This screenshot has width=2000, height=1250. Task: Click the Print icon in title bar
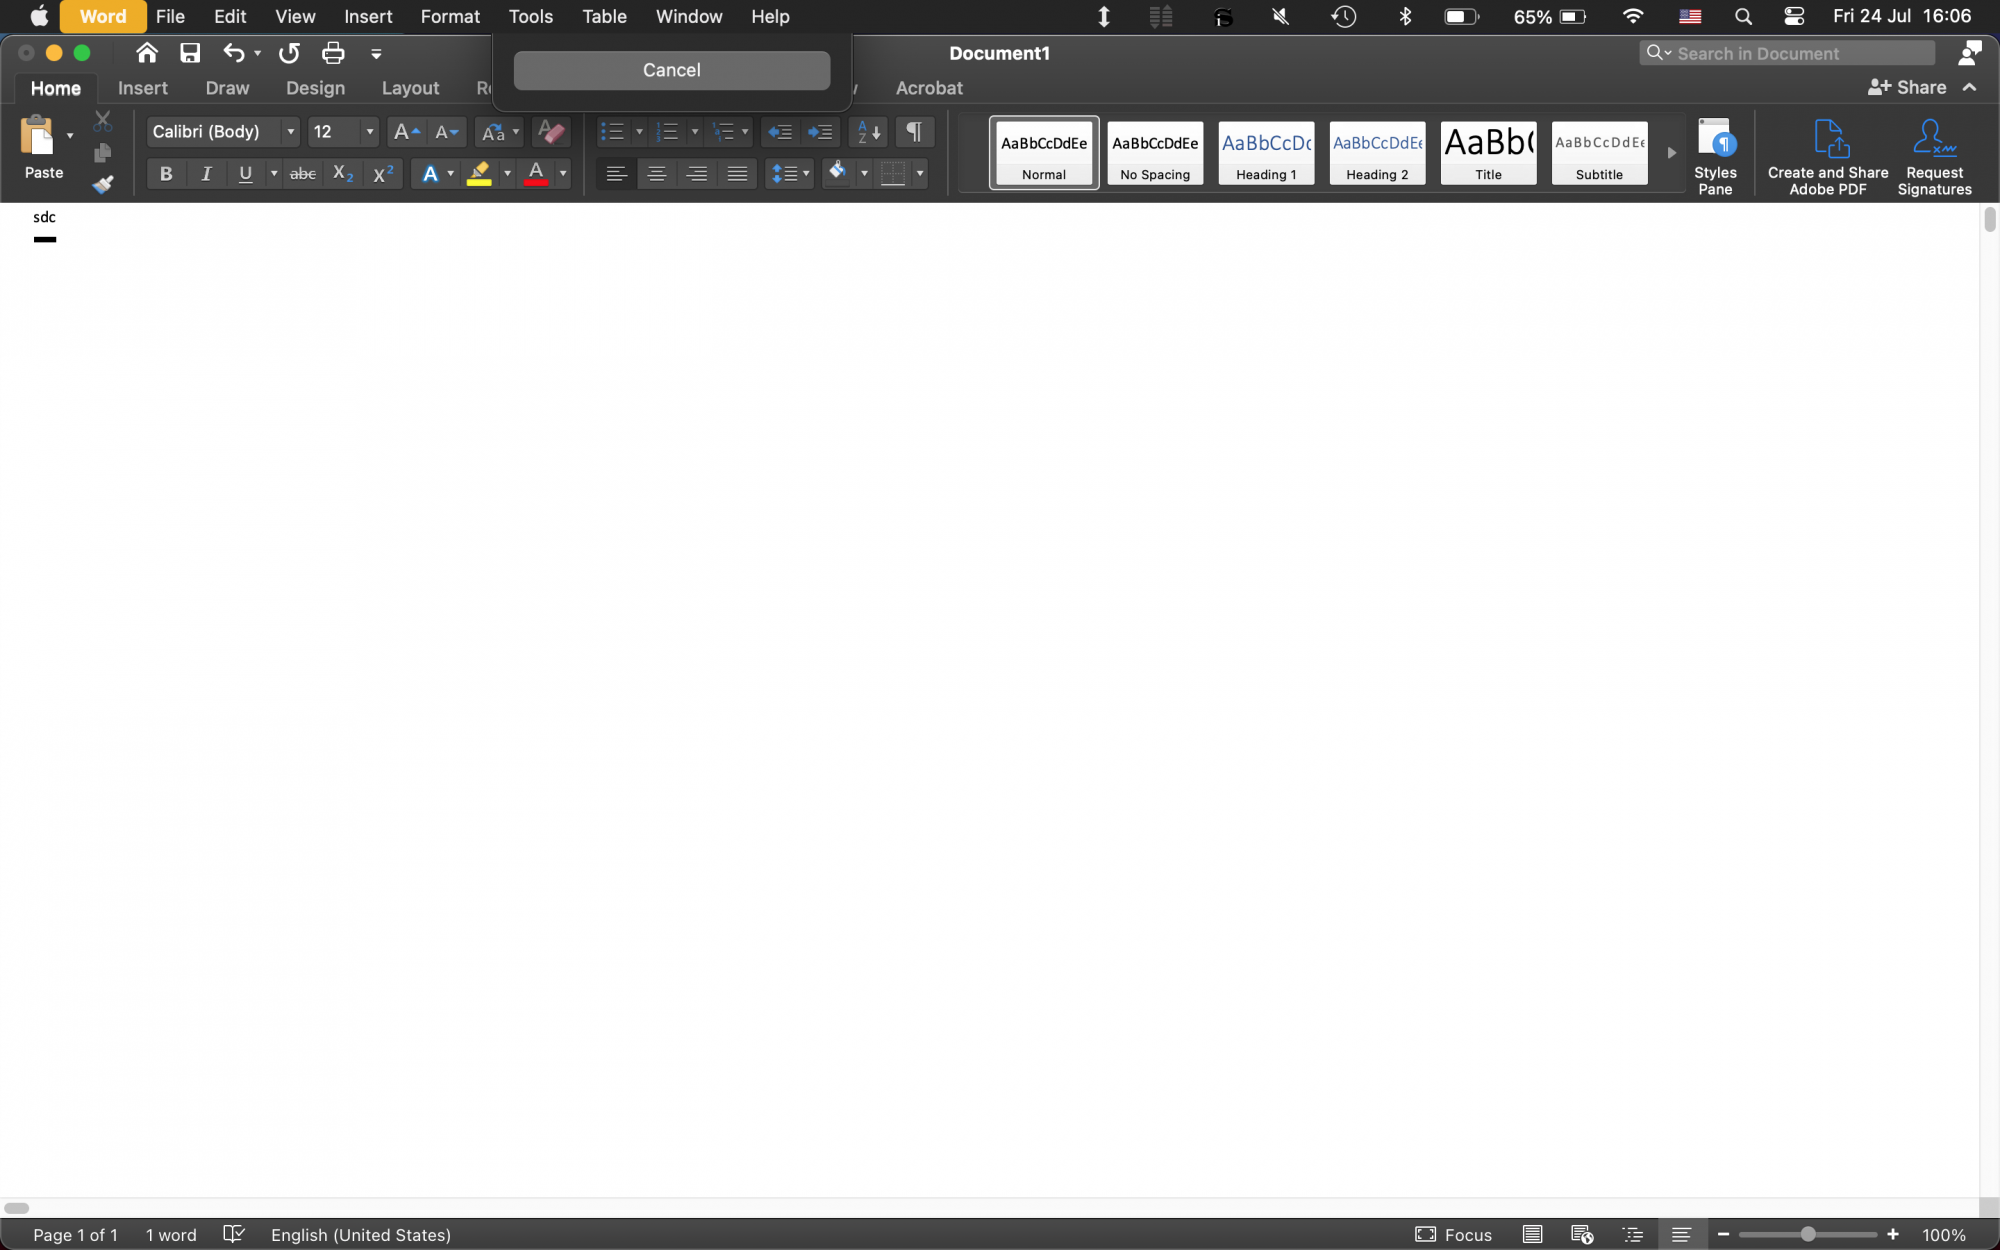tap(333, 53)
